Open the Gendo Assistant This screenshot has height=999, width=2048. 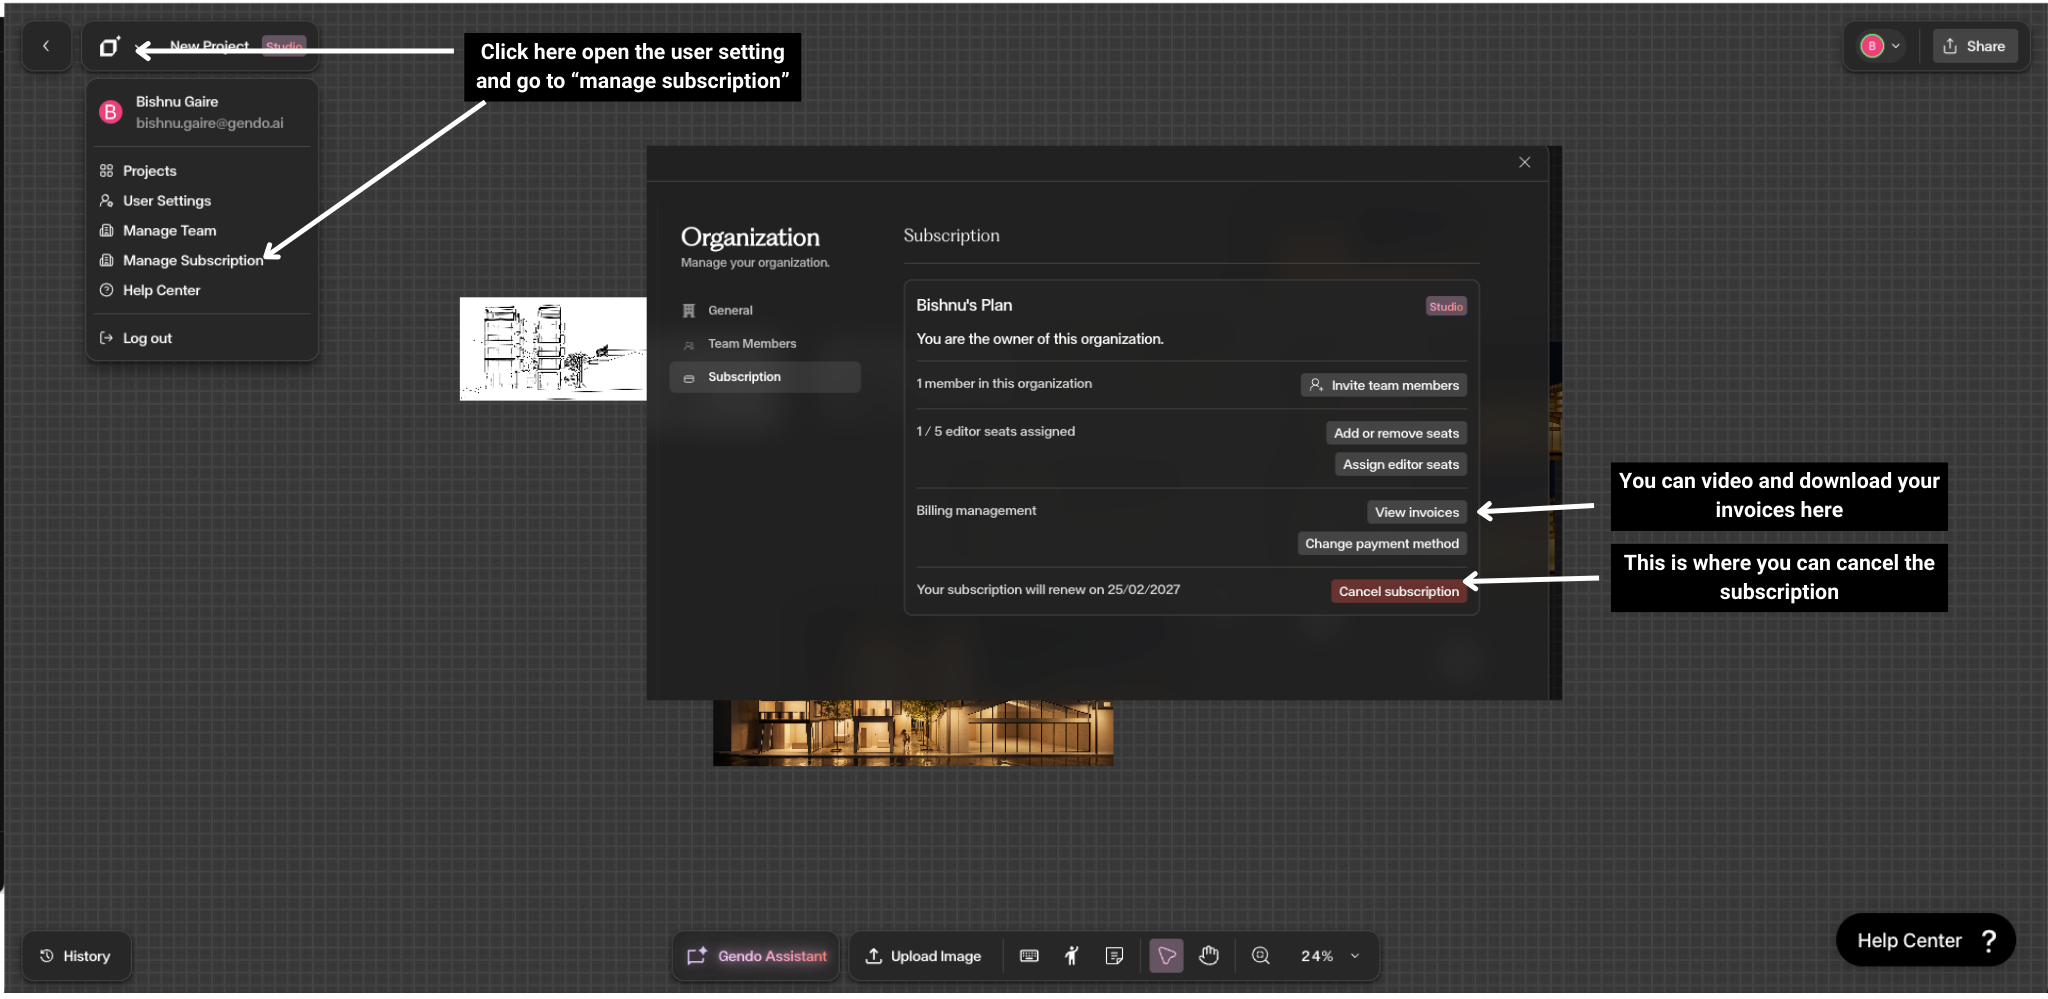point(757,956)
